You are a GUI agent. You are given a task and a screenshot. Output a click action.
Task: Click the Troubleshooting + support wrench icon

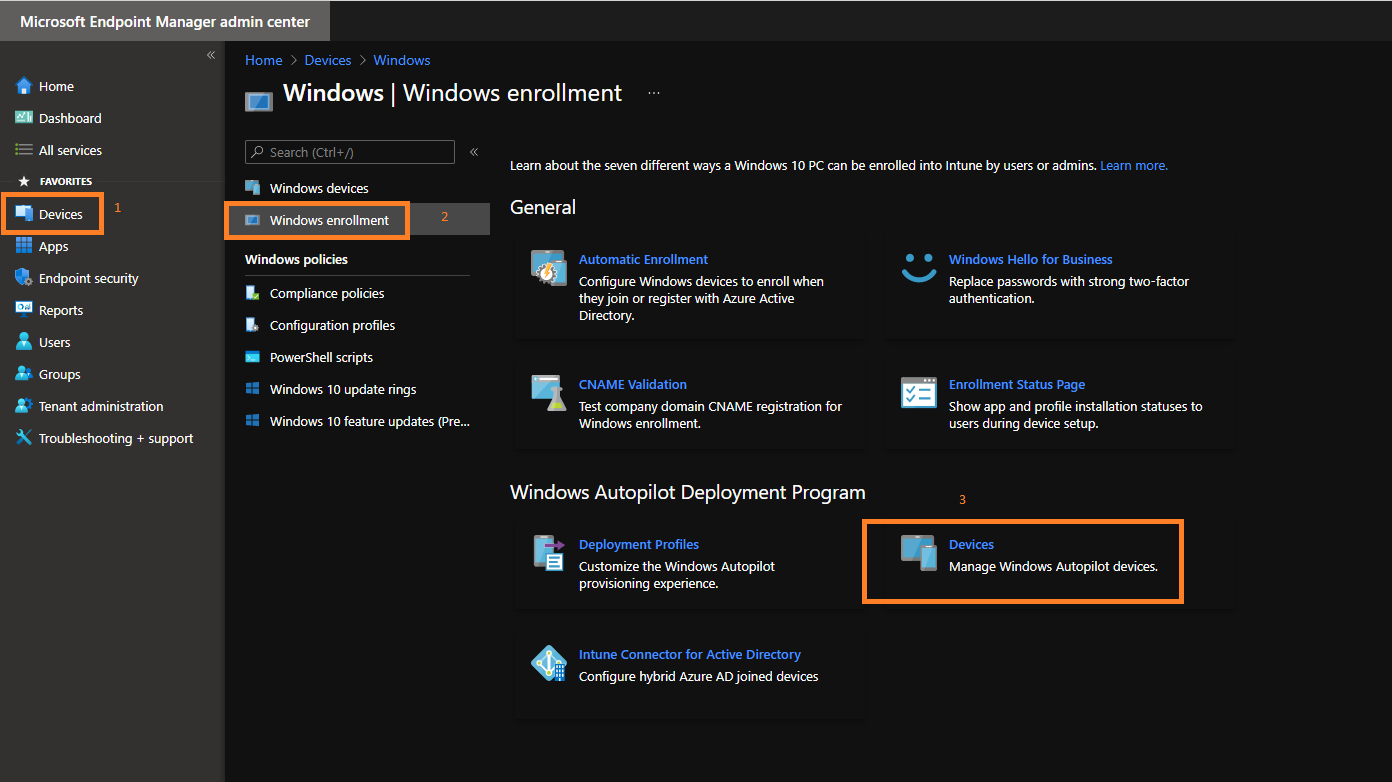pyautogui.click(x=24, y=438)
